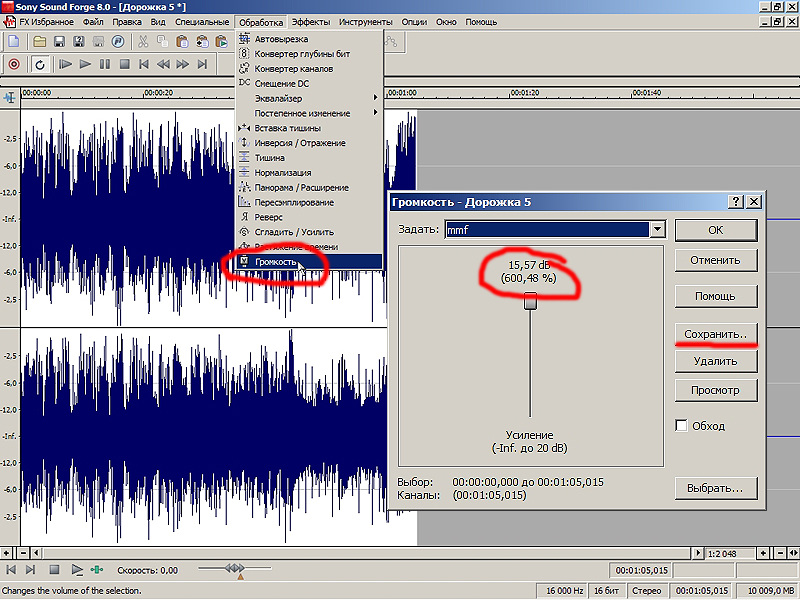Expand the Эквалайзер submenu

310,98
